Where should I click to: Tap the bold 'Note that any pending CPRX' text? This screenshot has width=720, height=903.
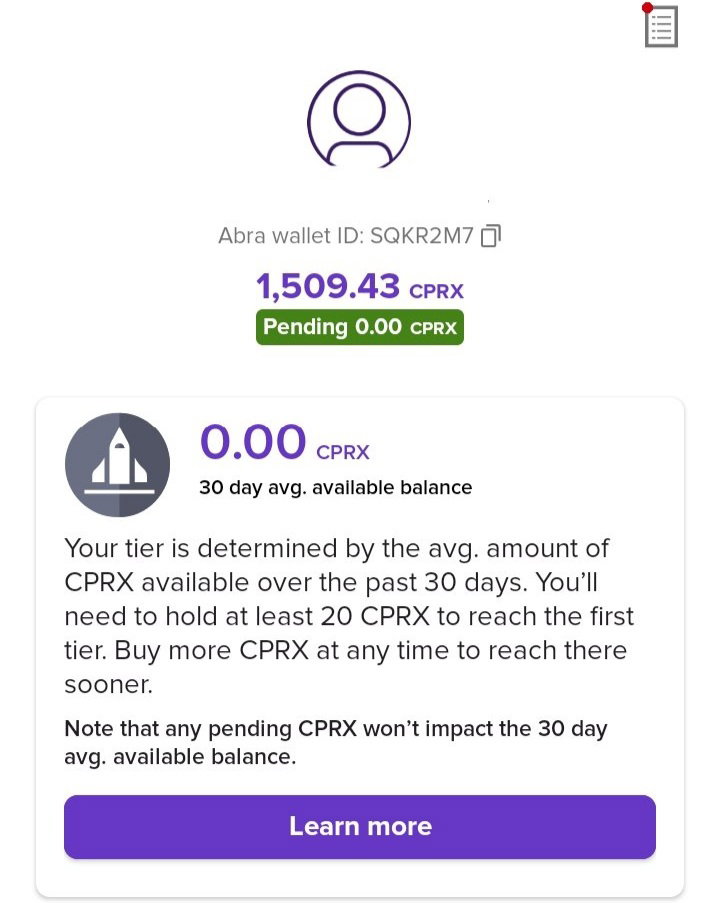(210, 729)
